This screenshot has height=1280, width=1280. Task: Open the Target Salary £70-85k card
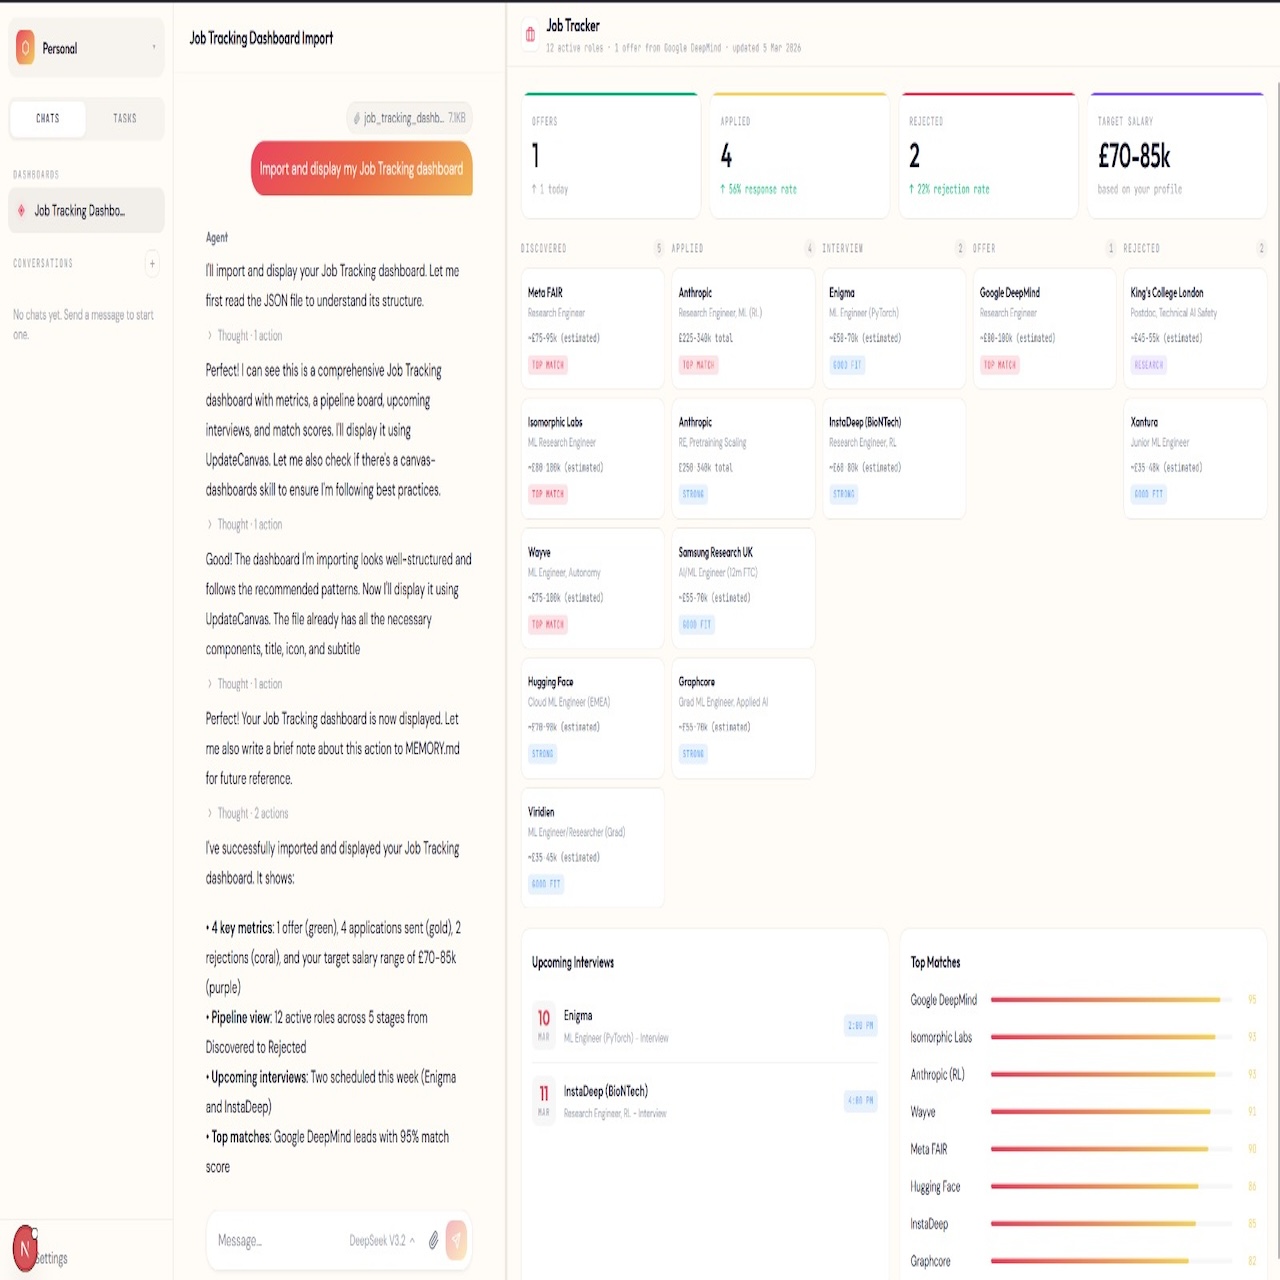pyautogui.click(x=1177, y=155)
